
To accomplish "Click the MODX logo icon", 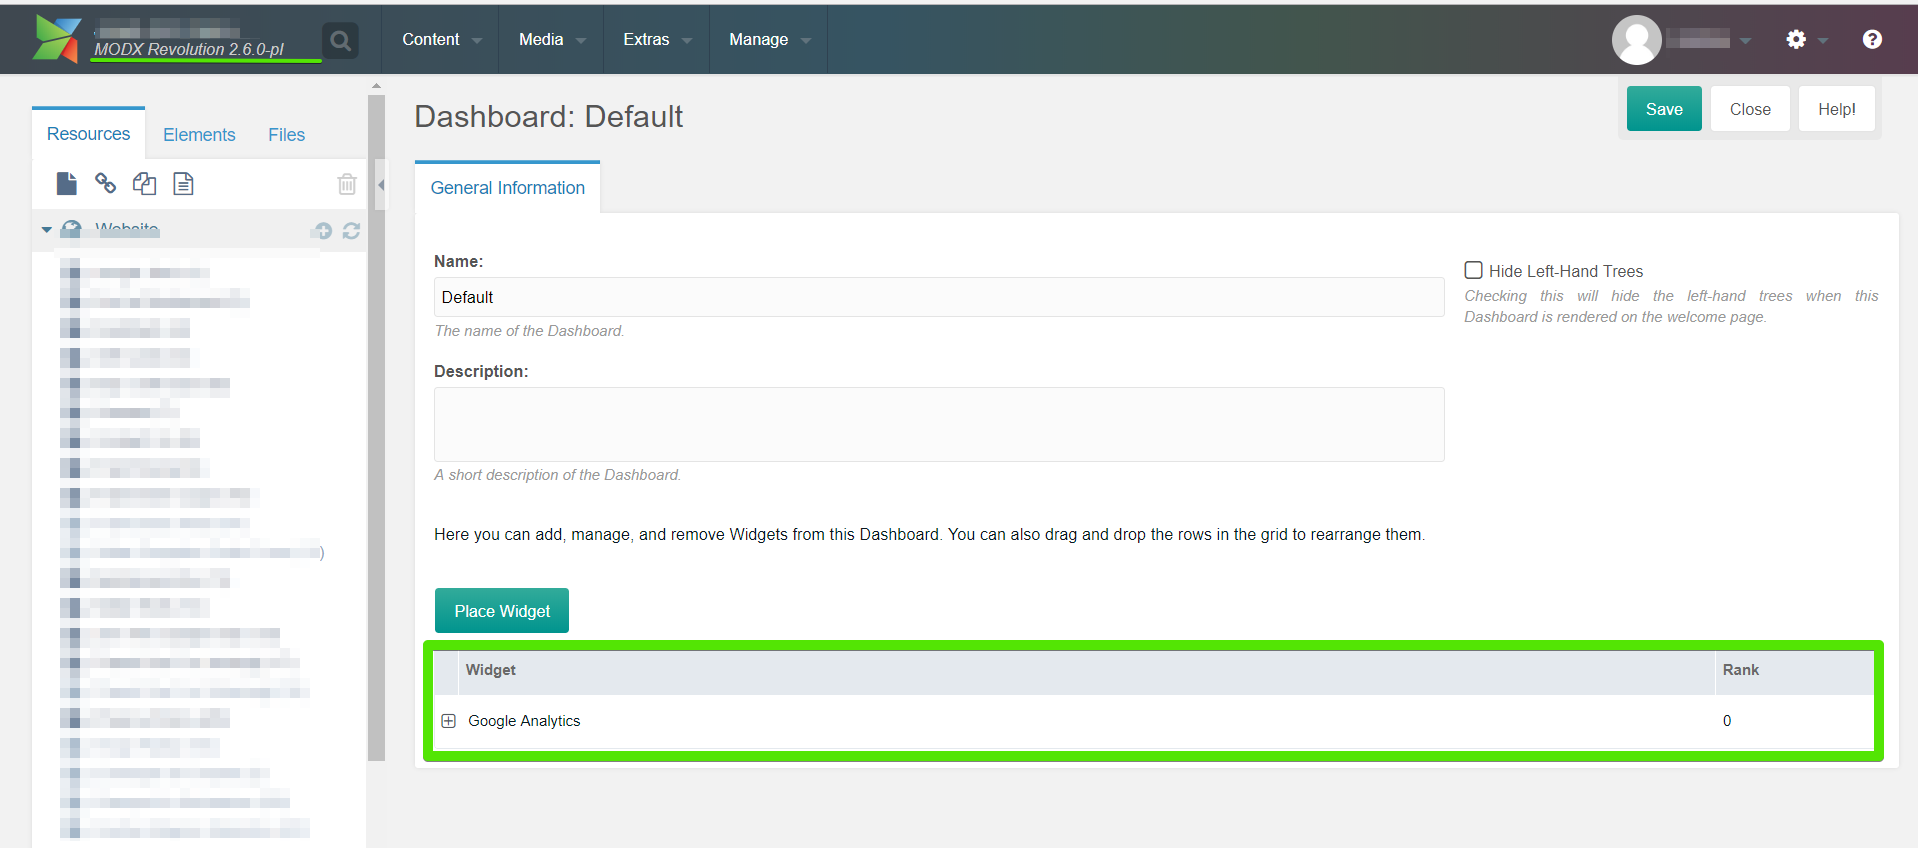I will [56, 39].
